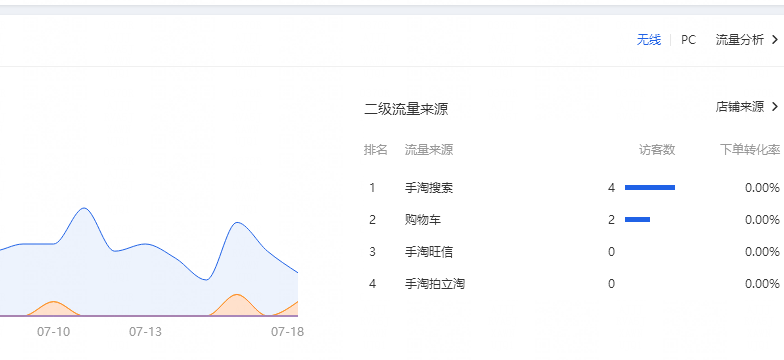Click the 07-10 date on chart axis
The height and width of the screenshot is (360, 784).
coord(54,332)
